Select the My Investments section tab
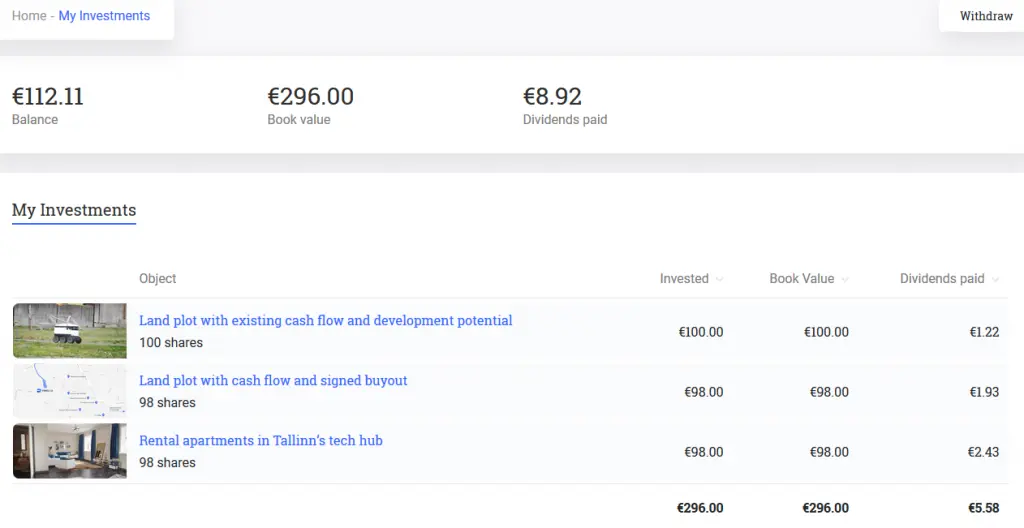 coord(74,210)
